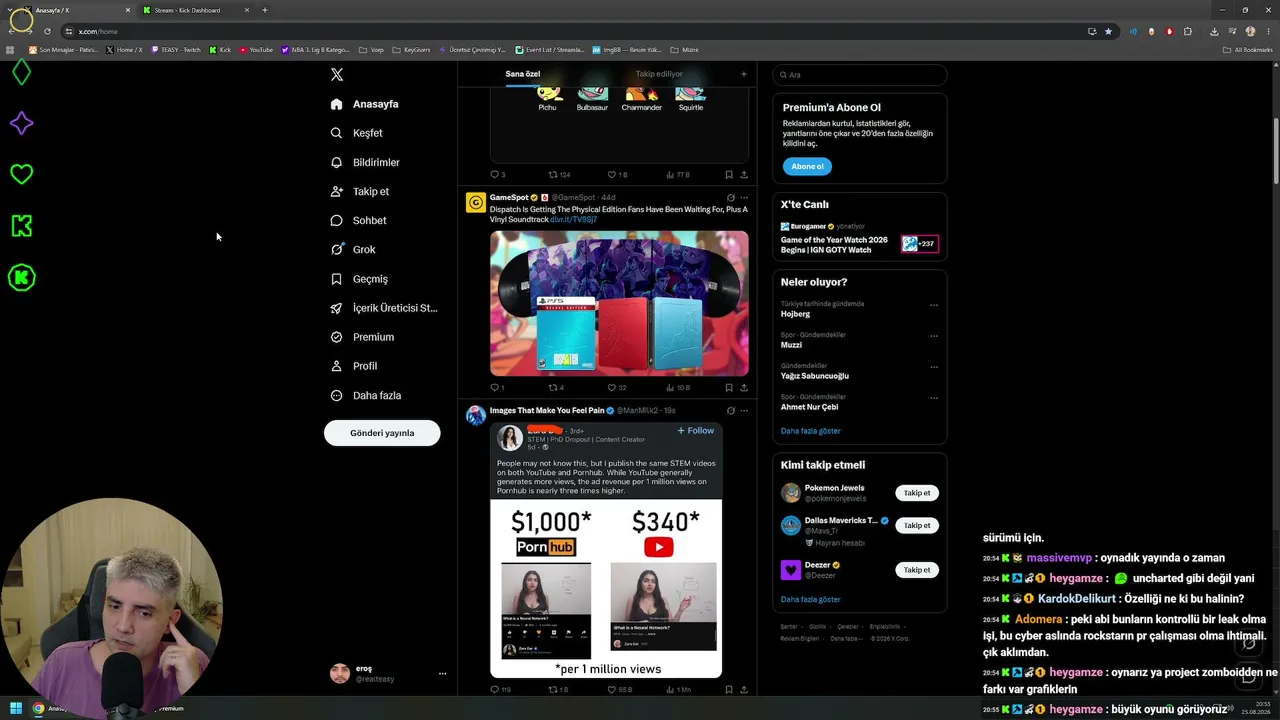Follow Dallas Mavericks with Takip et
Image resolution: width=1280 pixels, height=720 pixels.
point(917,525)
